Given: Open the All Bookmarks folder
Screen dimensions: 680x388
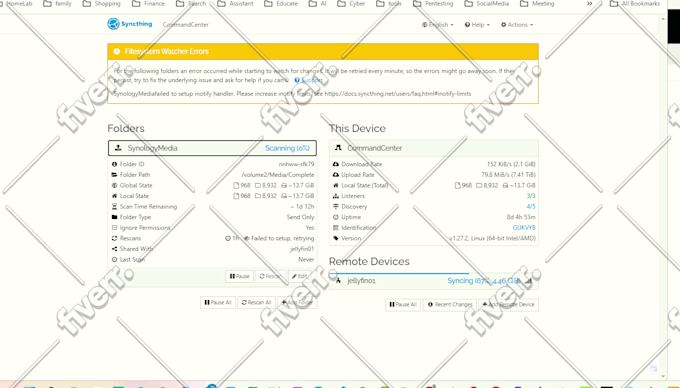Looking at the screenshot, I should click(x=635, y=4).
